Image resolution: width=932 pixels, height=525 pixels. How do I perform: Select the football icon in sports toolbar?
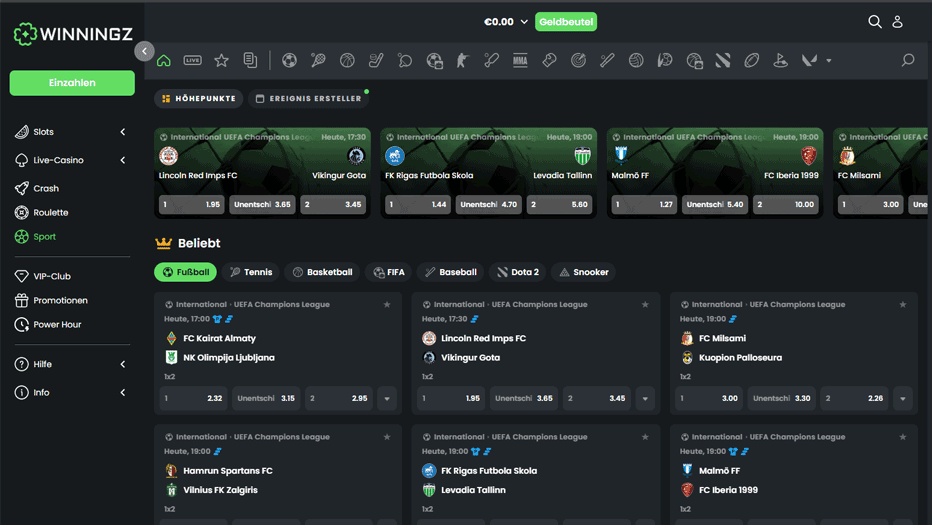click(x=289, y=60)
